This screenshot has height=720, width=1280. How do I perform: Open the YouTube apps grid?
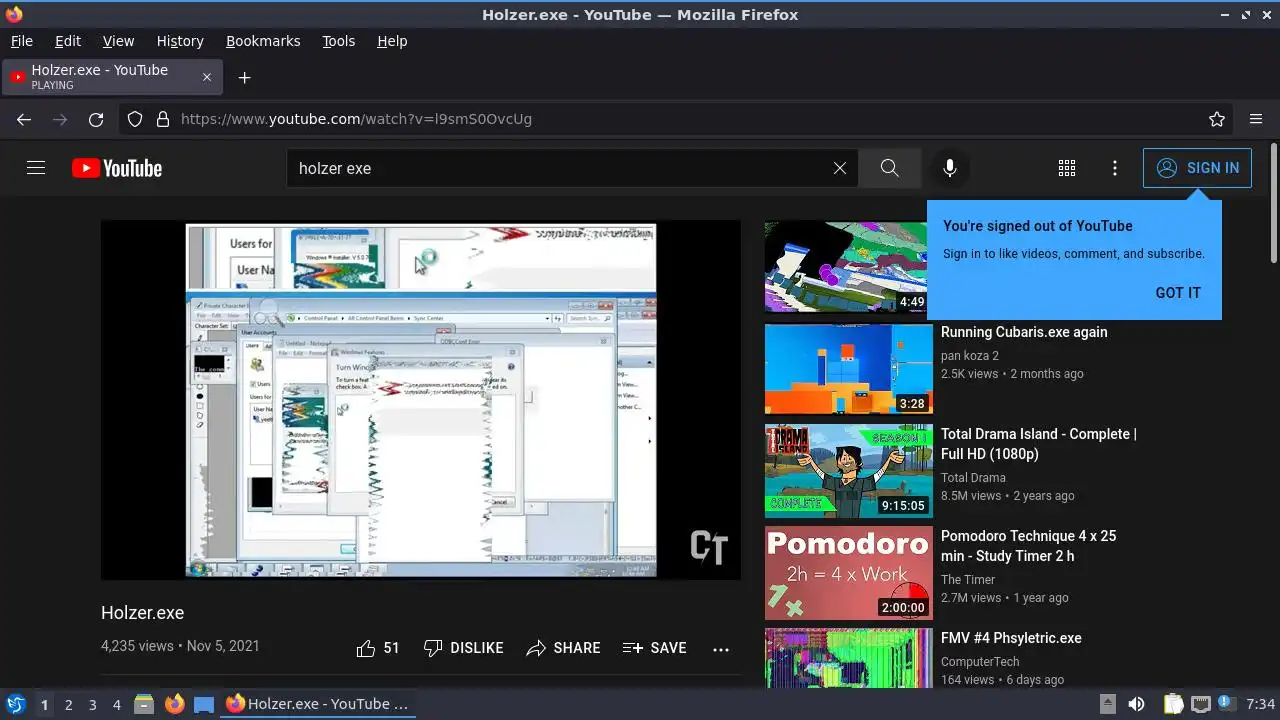pyautogui.click(x=1067, y=168)
